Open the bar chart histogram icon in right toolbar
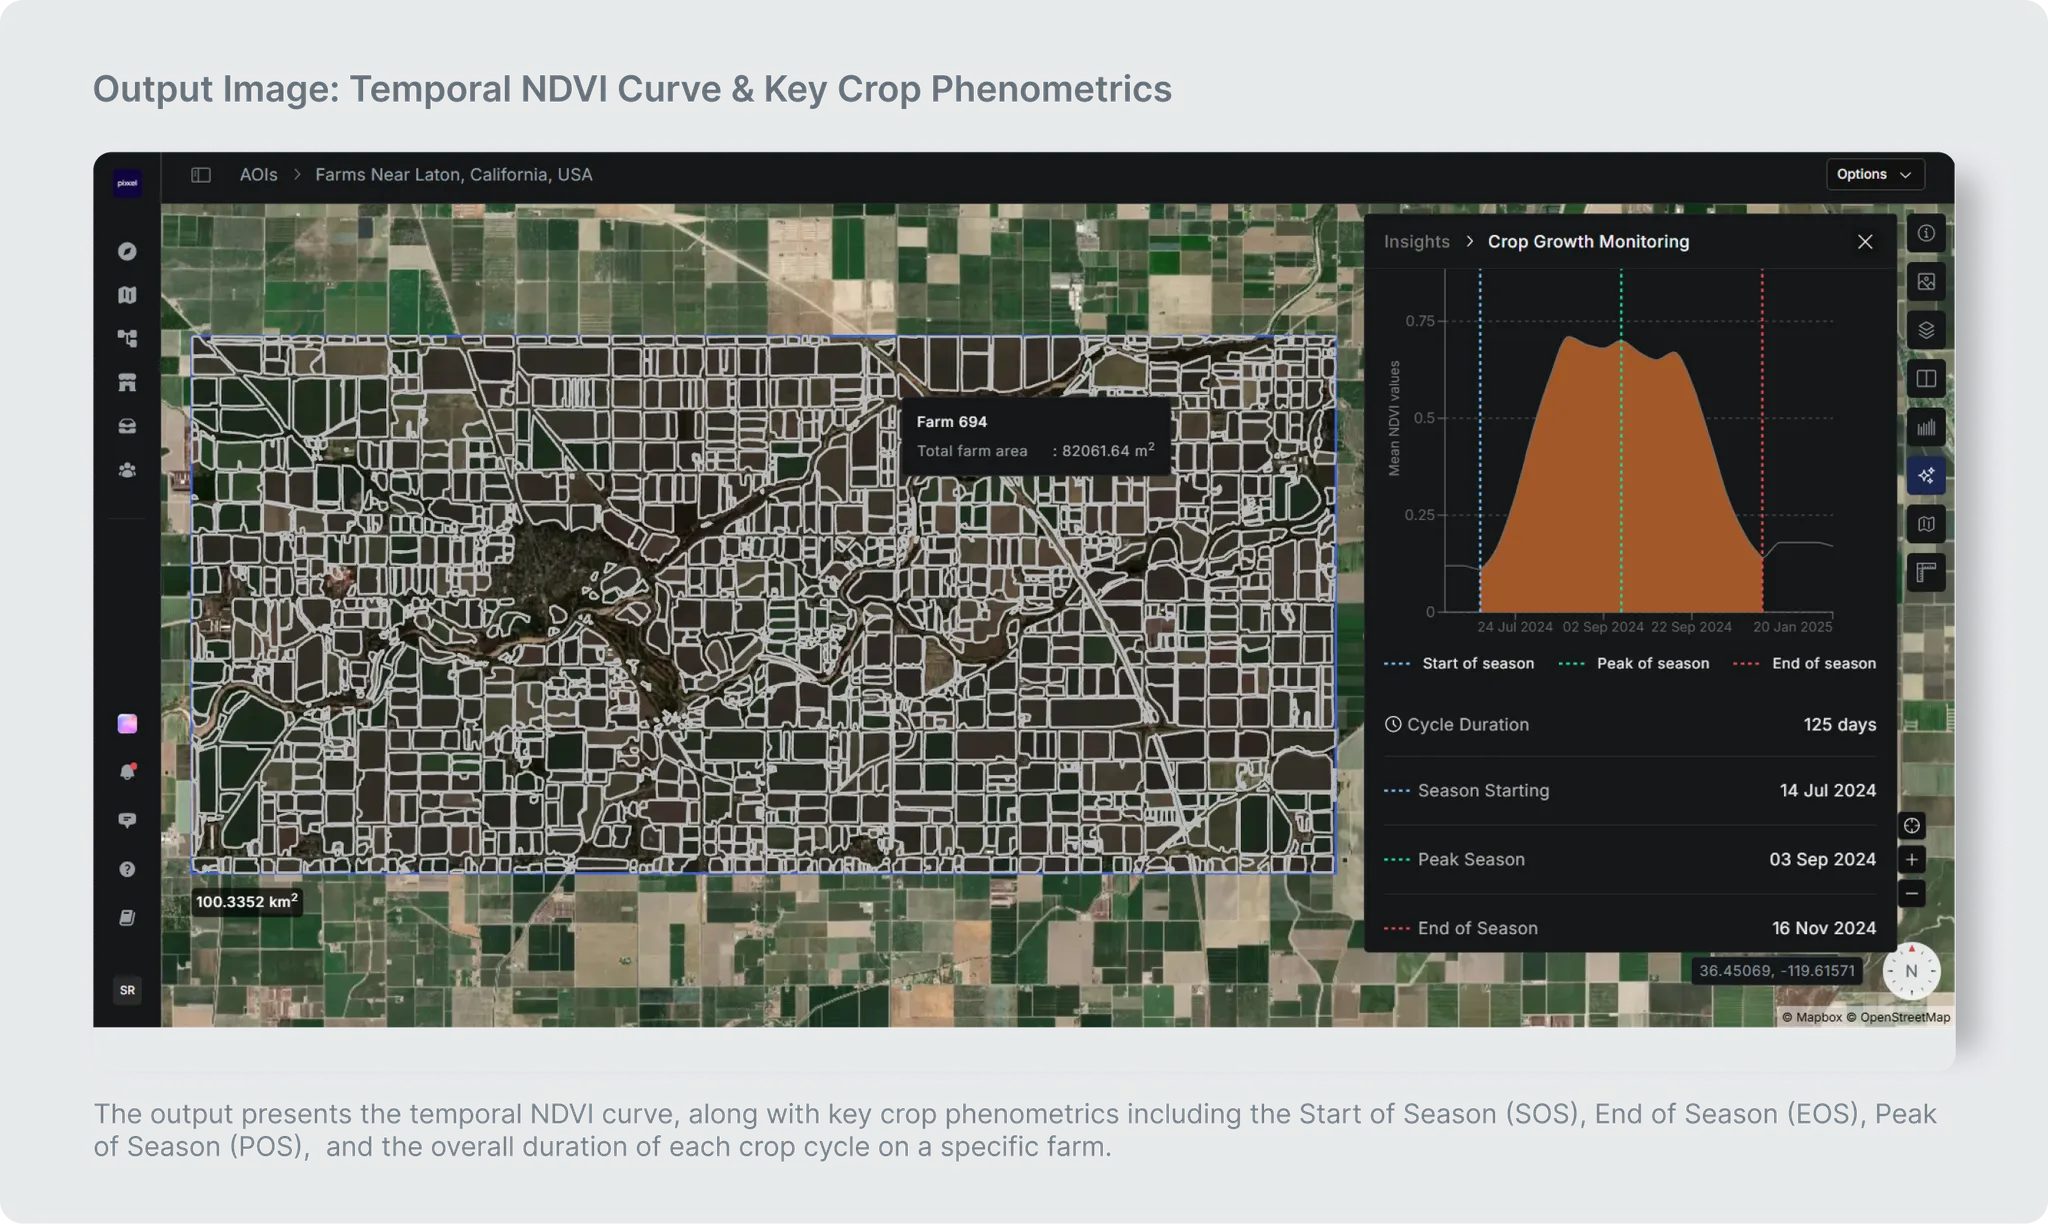 tap(1926, 427)
